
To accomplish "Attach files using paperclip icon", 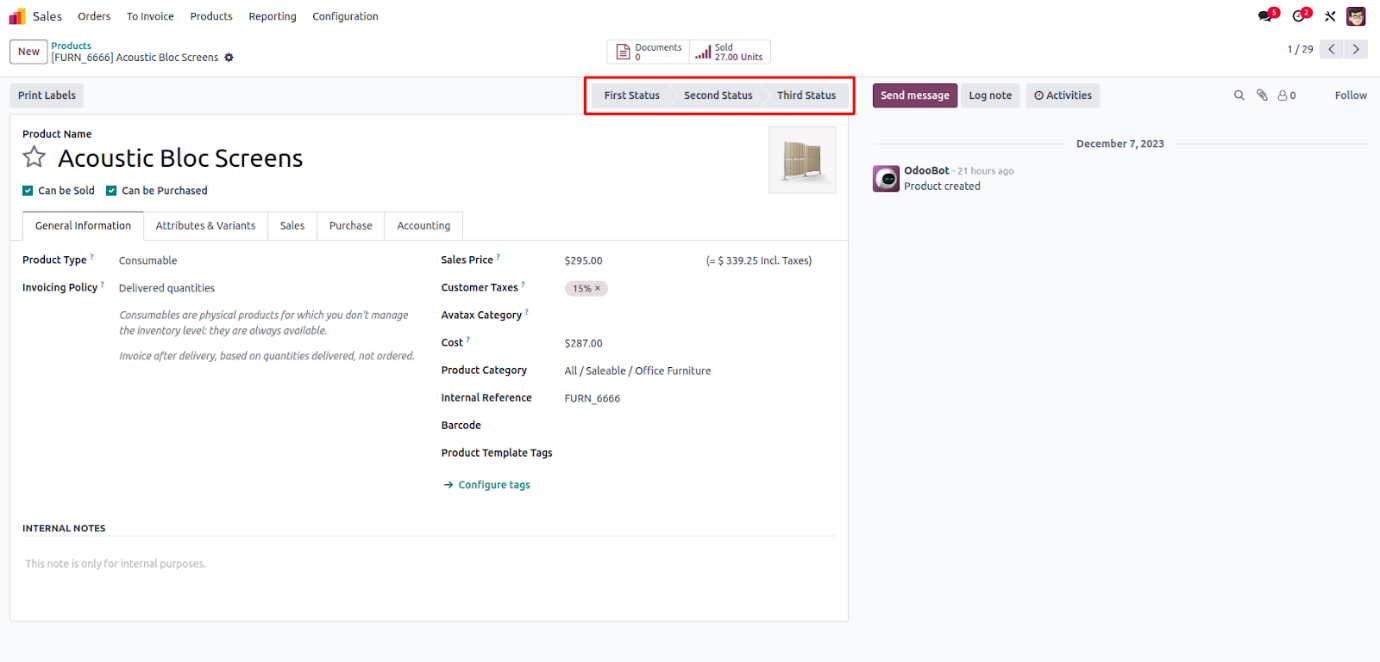I will (1262, 95).
